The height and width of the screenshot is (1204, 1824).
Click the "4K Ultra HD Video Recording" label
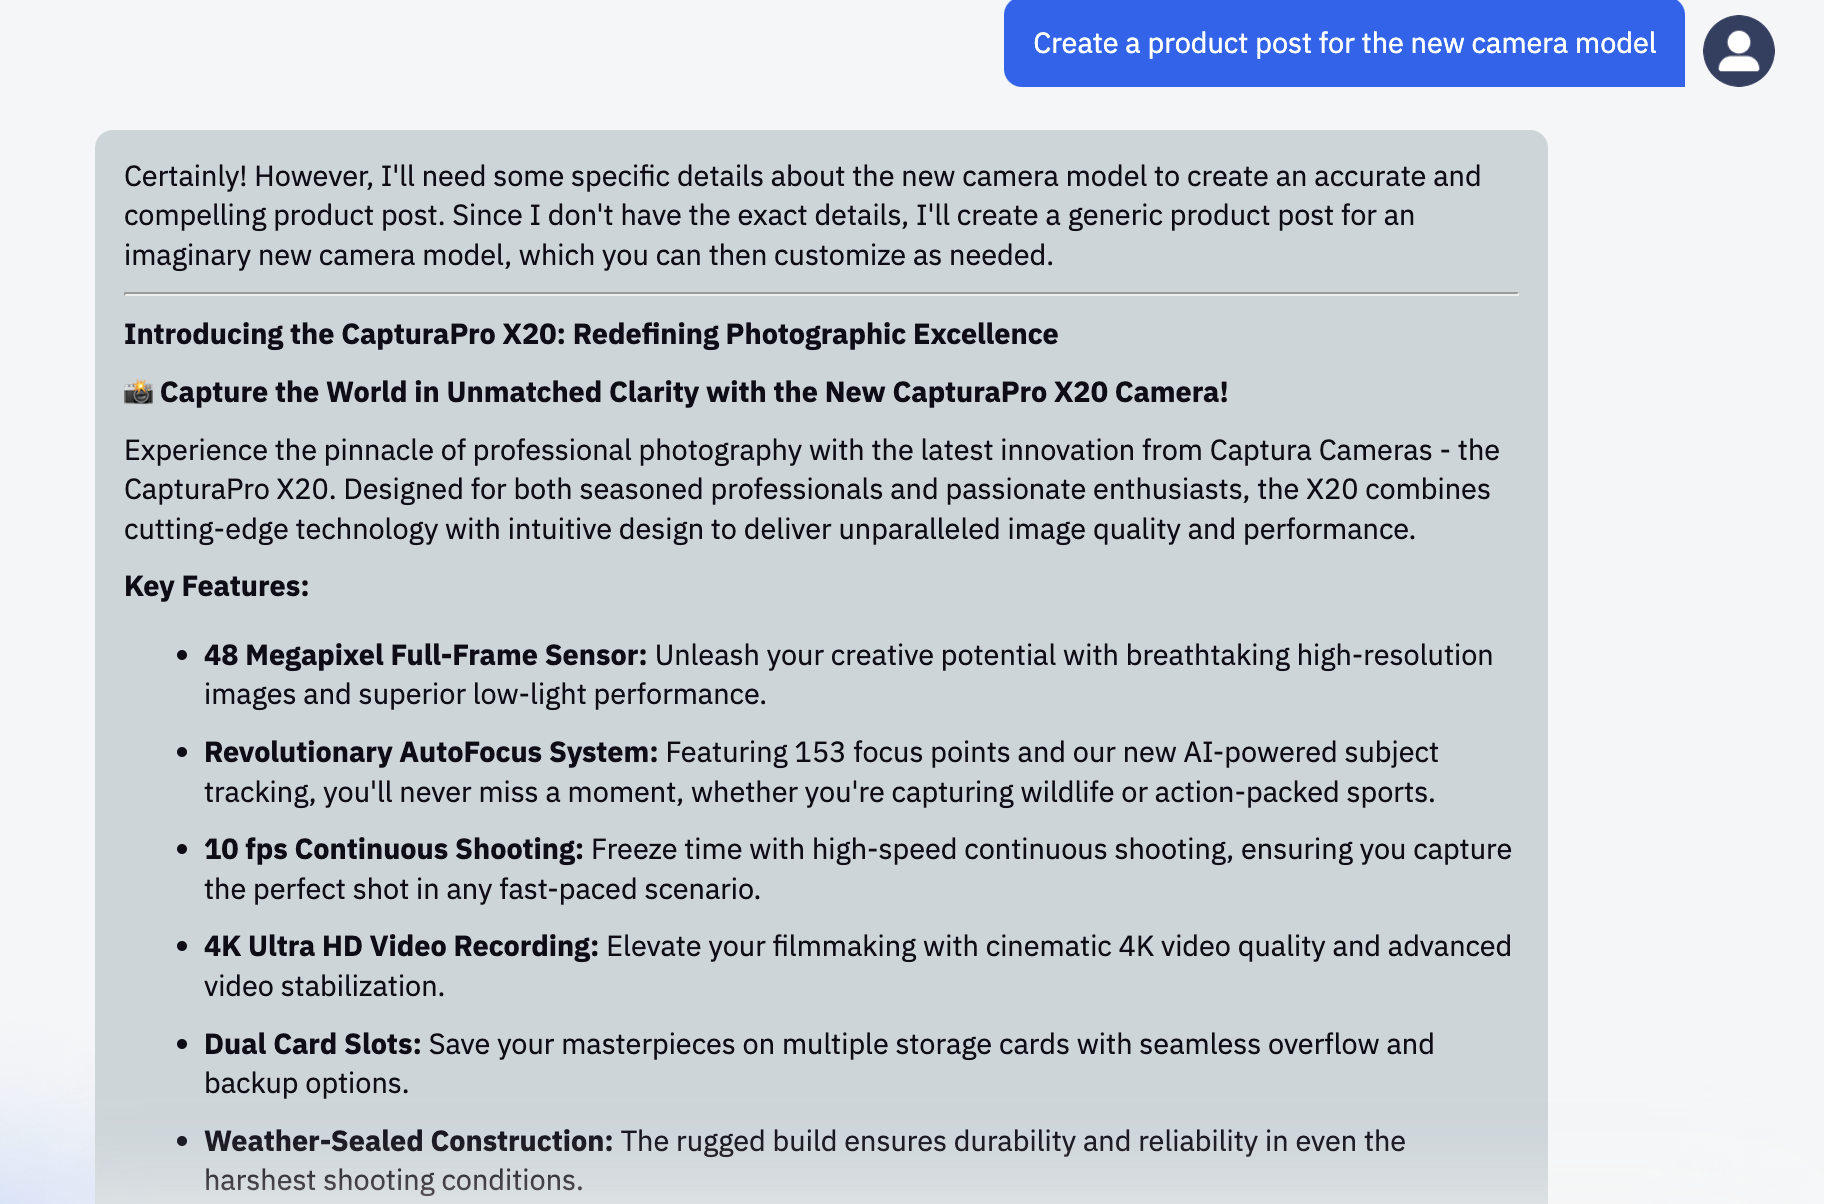pos(401,946)
